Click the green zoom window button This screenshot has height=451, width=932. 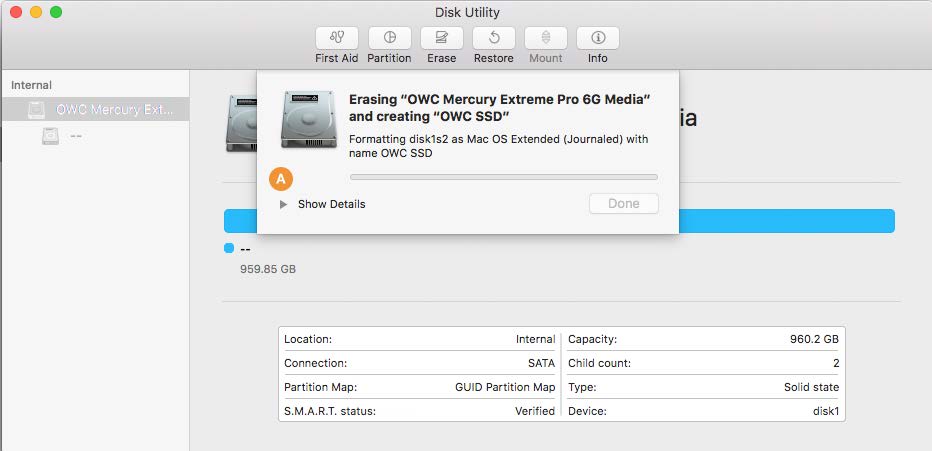pyautogui.click(x=55, y=12)
